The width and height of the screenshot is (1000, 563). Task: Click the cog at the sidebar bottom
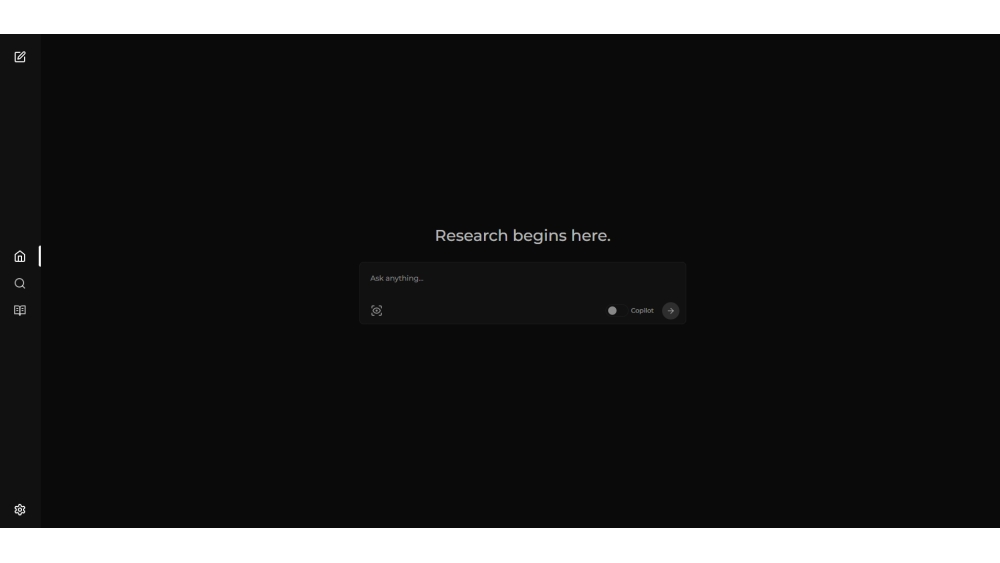coord(20,510)
